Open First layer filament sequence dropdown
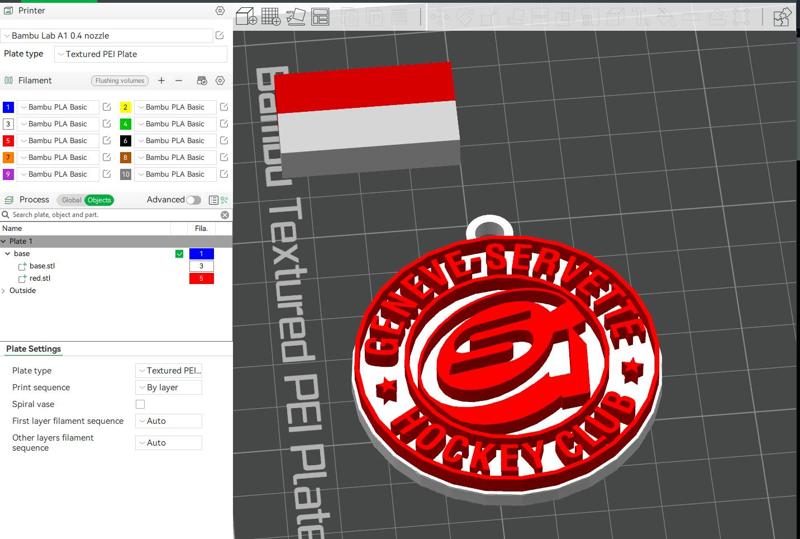The height and width of the screenshot is (539, 800). (x=169, y=421)
